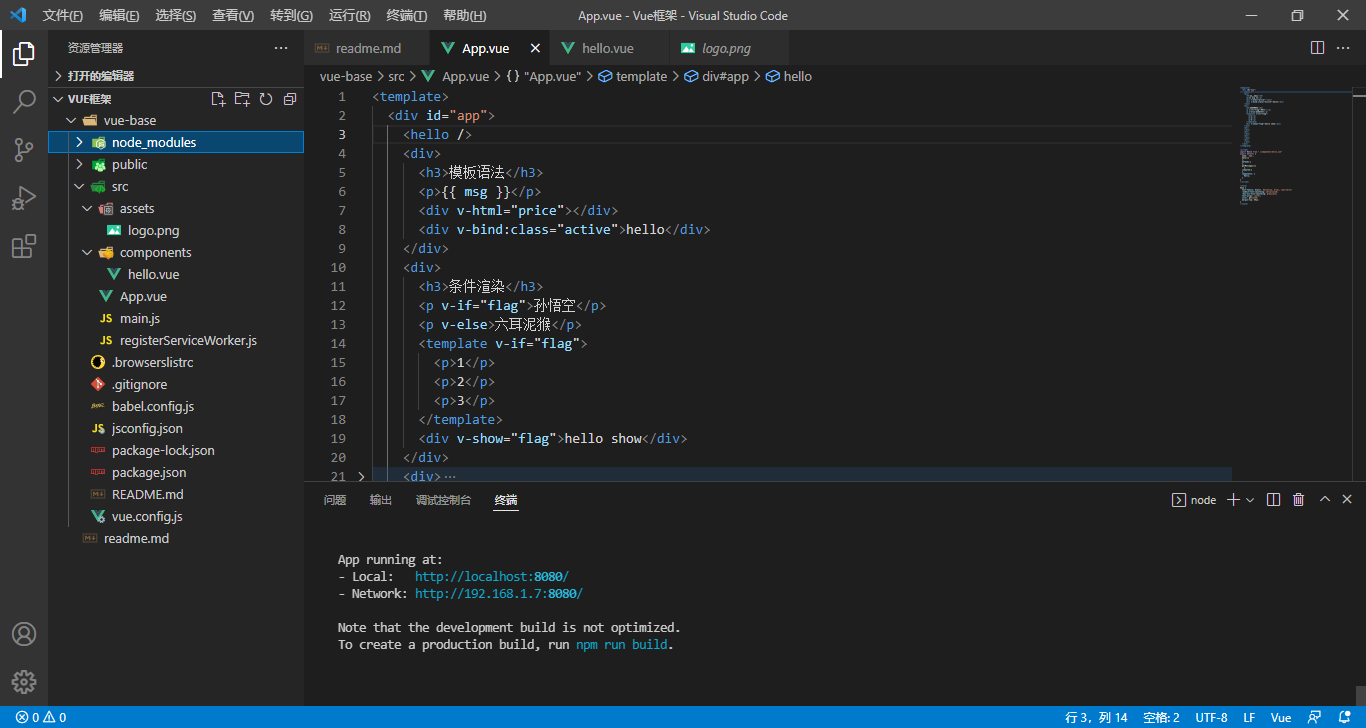Screen dimensions: 1366x728
Task: Switch to the 问题 panel tab
Action: (x=335, y=500)
